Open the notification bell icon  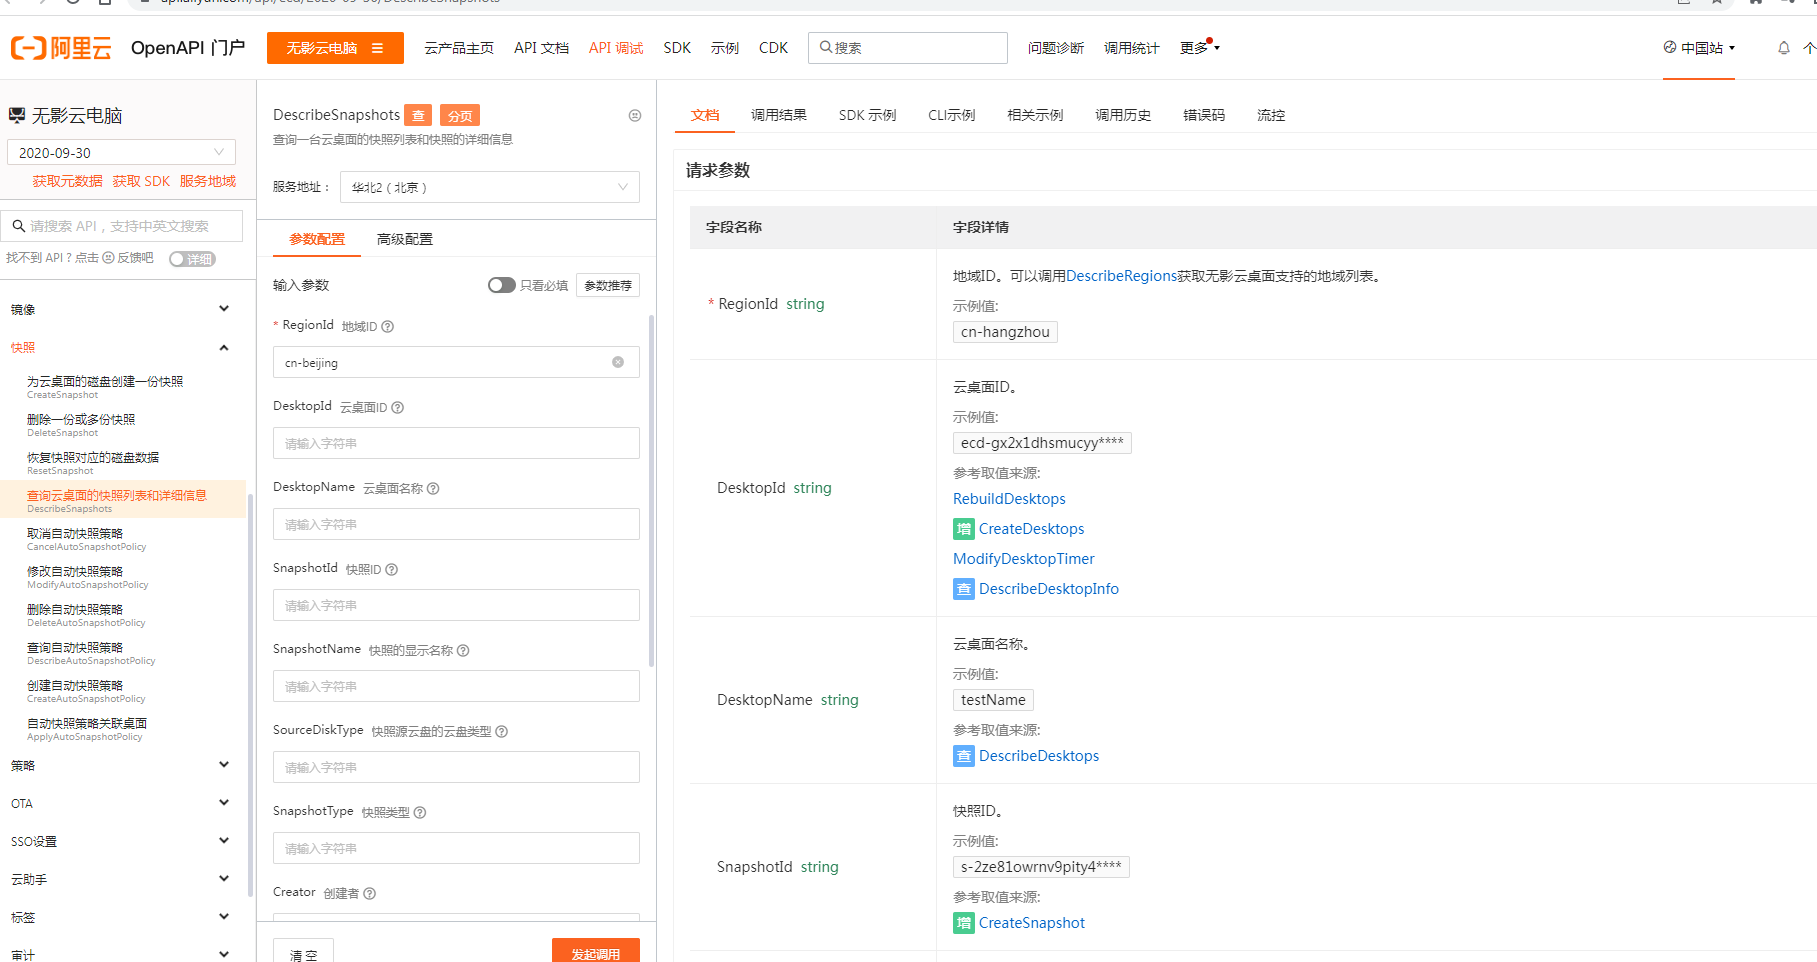tap(1784, 48)
